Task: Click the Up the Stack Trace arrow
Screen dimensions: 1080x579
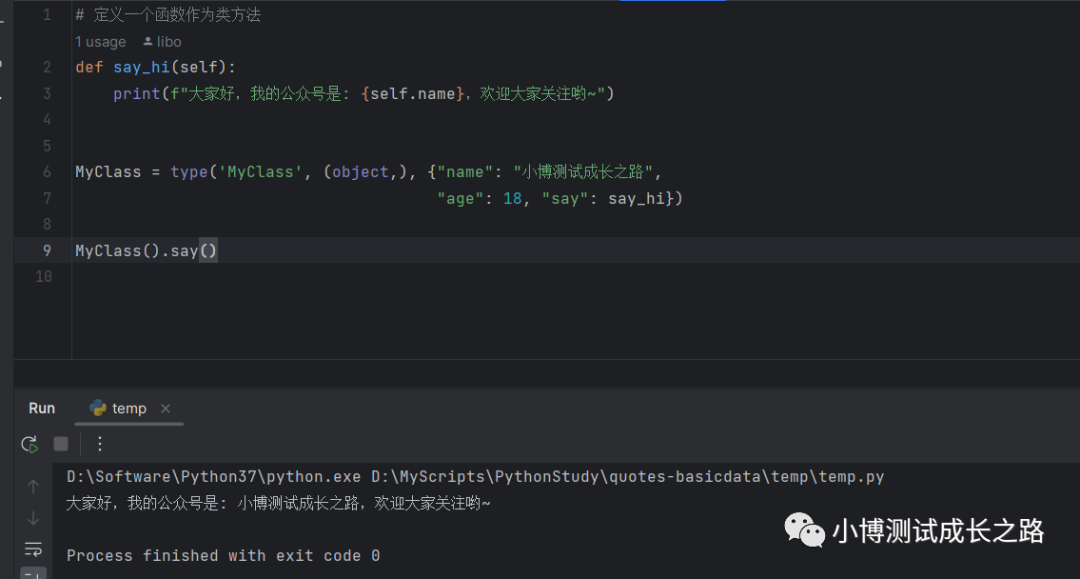Action: 33,487
